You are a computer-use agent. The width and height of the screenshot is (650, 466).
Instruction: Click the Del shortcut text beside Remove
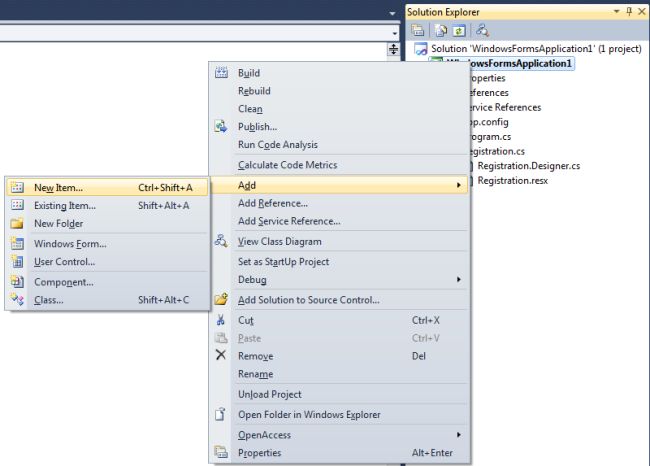[419, 356]
